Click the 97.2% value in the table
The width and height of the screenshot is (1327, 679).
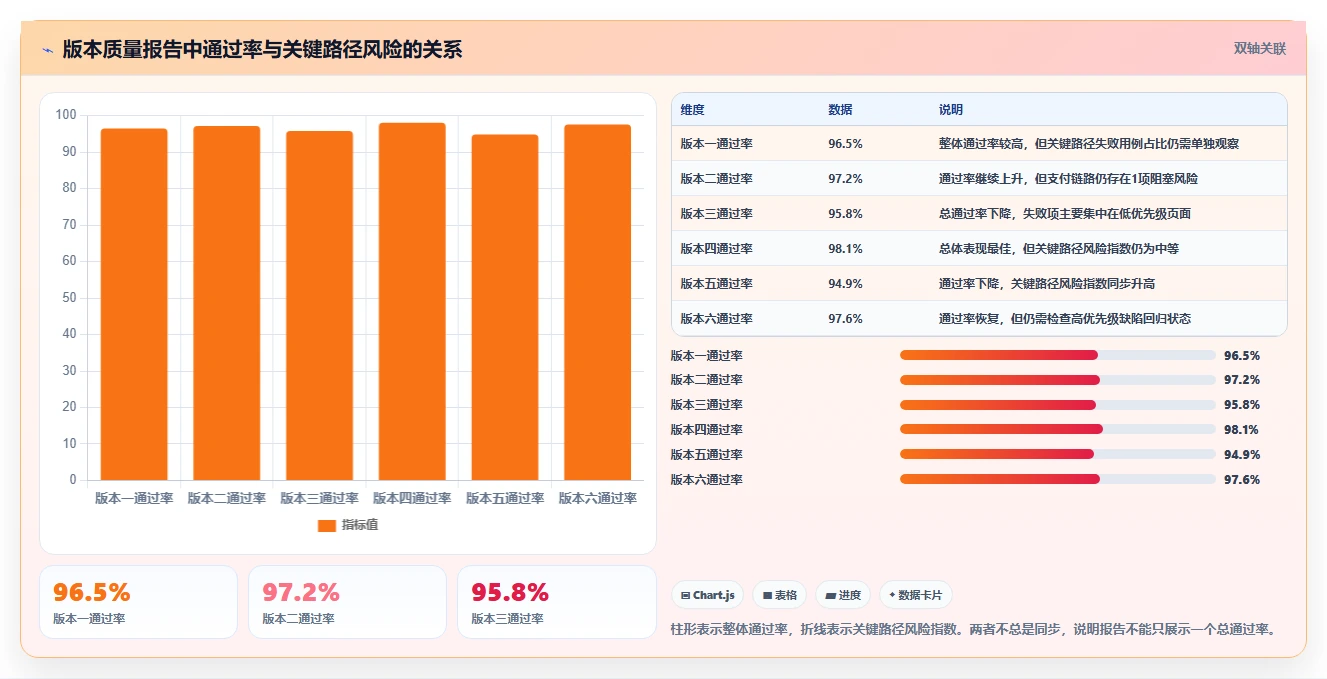845,179
